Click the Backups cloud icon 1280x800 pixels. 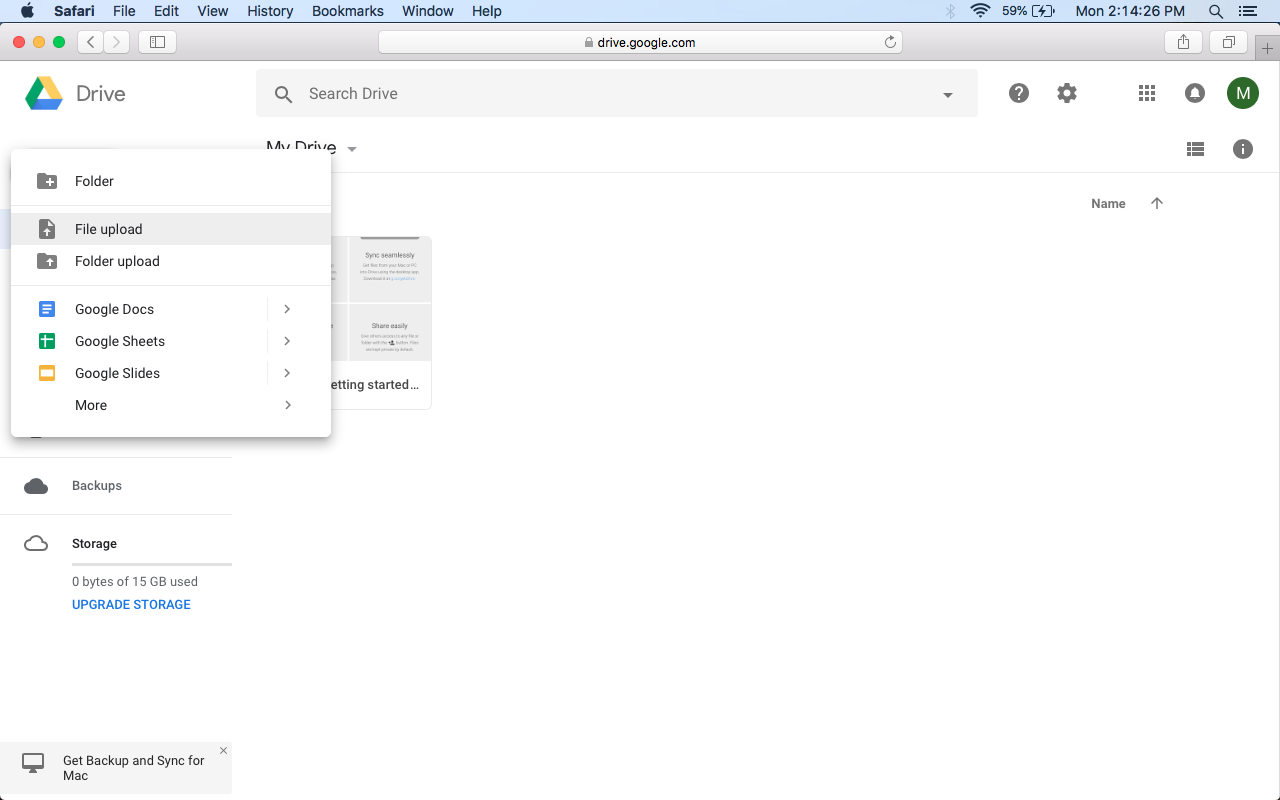pyautogui.click(x=36, y=486)
